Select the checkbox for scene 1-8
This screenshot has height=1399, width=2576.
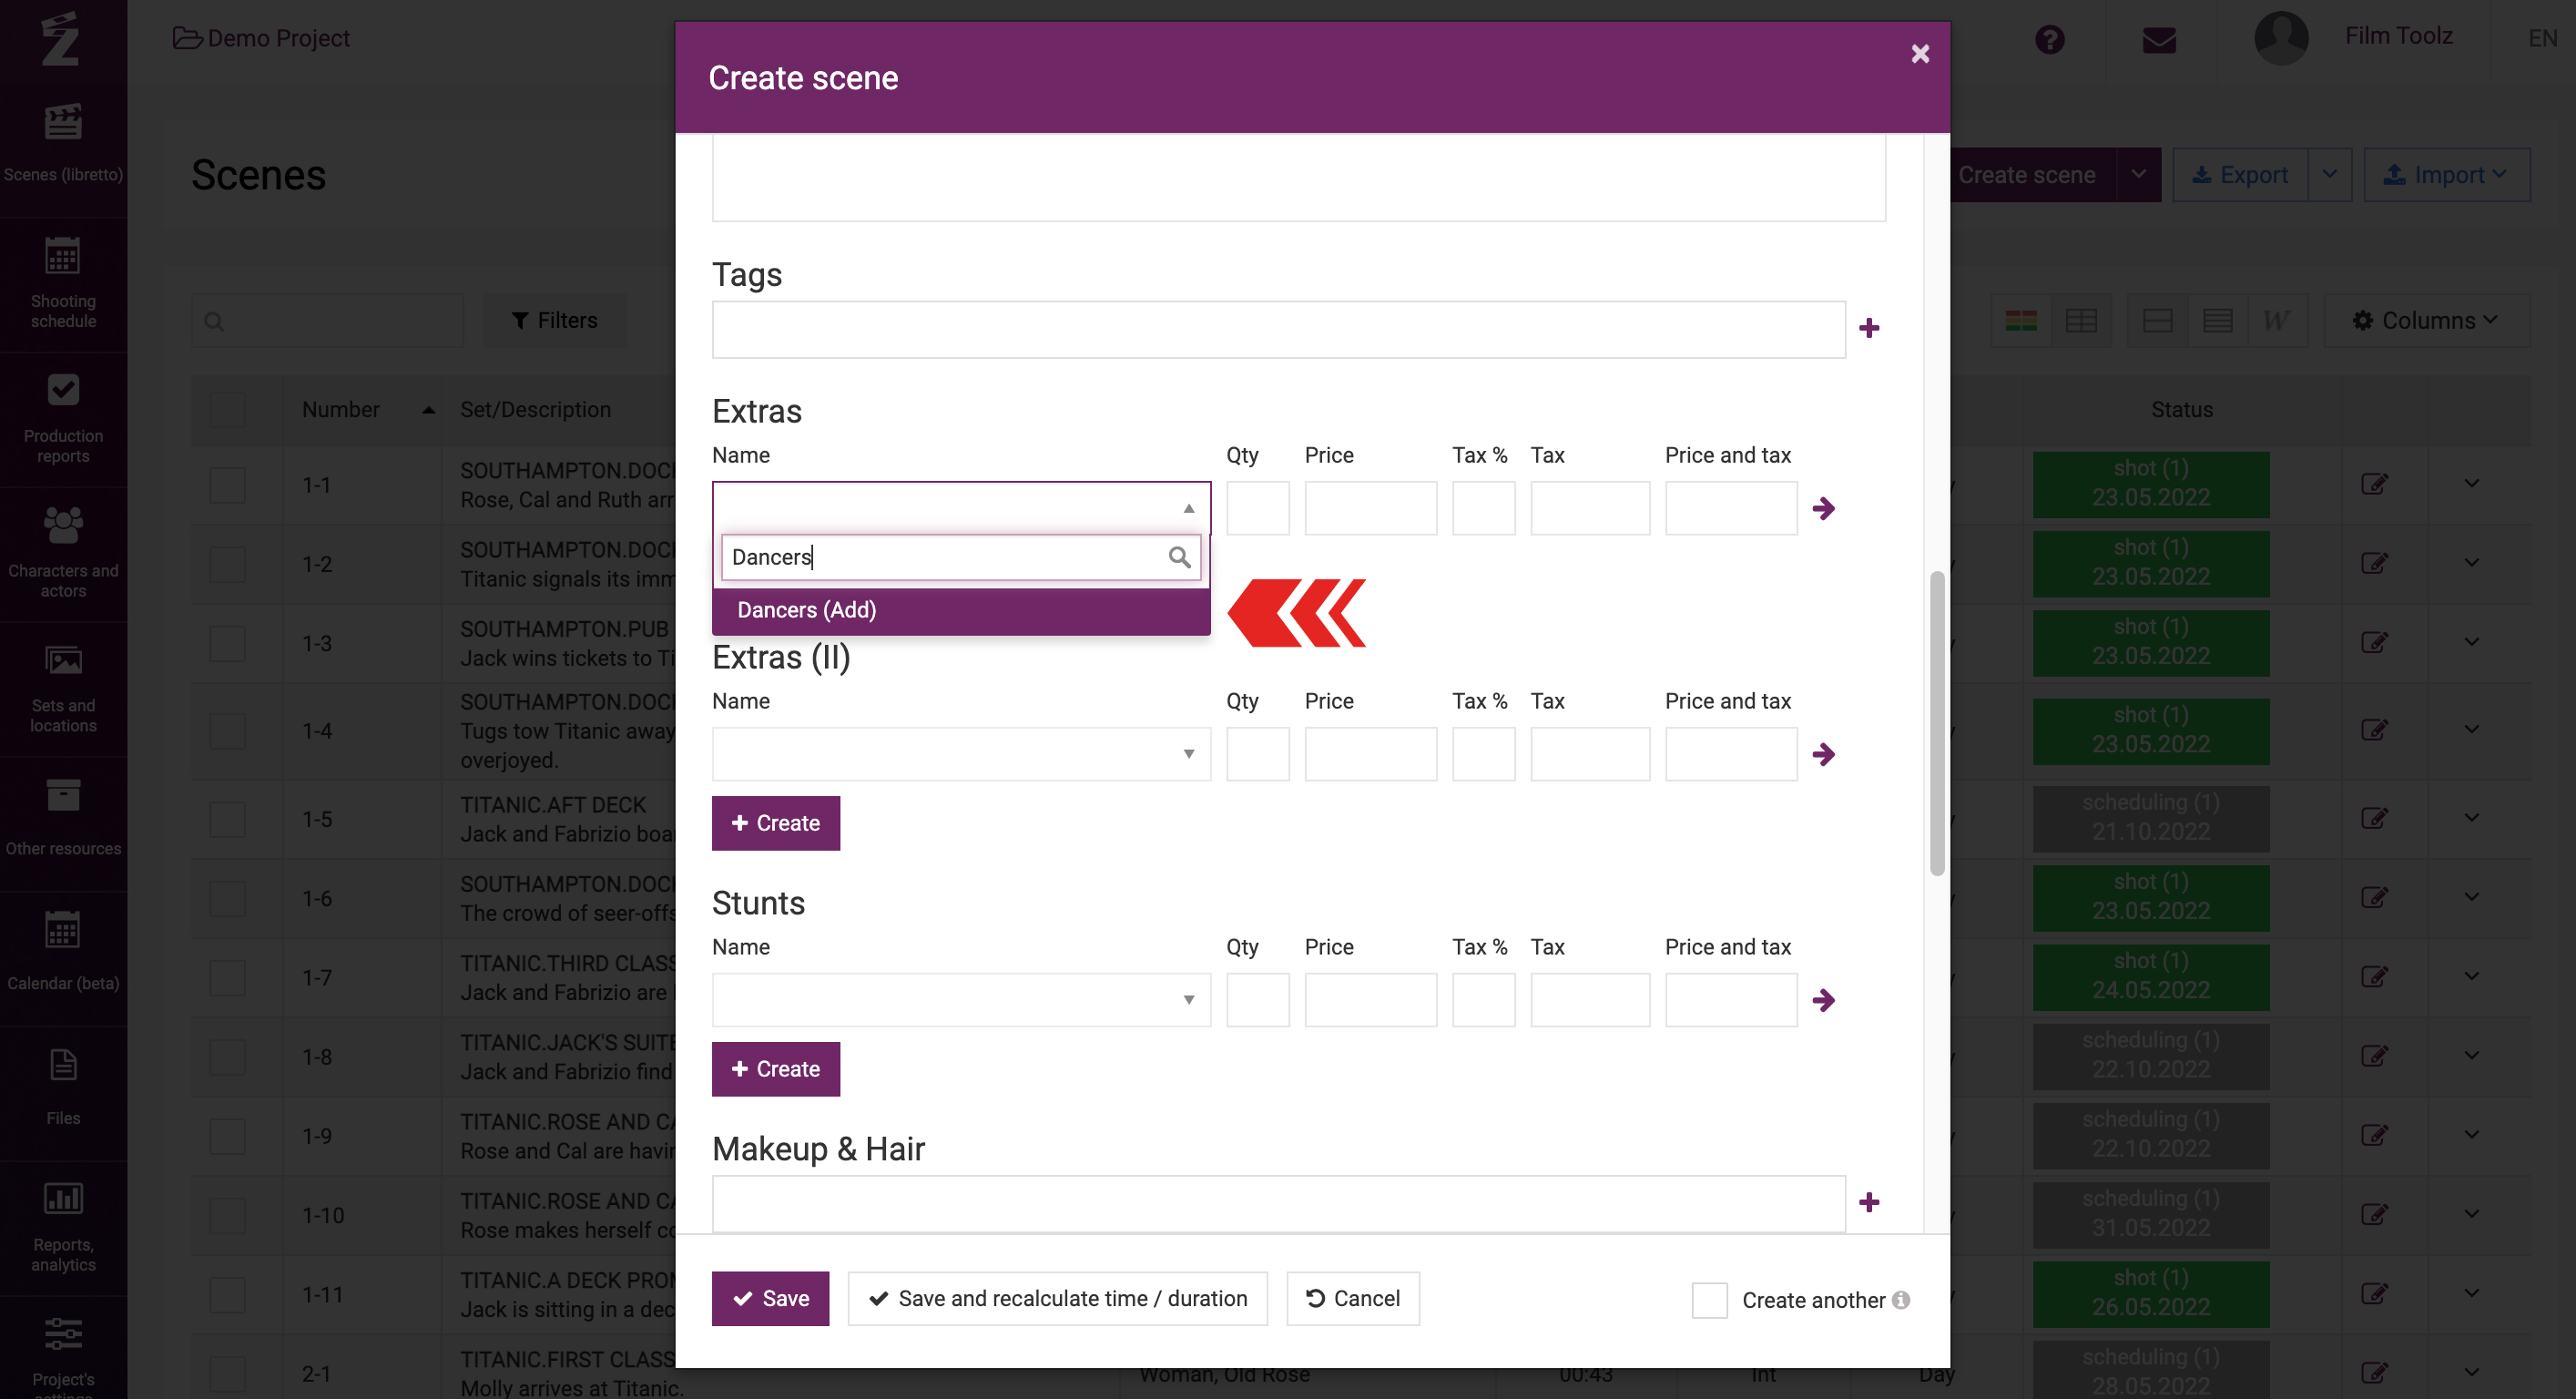(x=227, y=1057)
